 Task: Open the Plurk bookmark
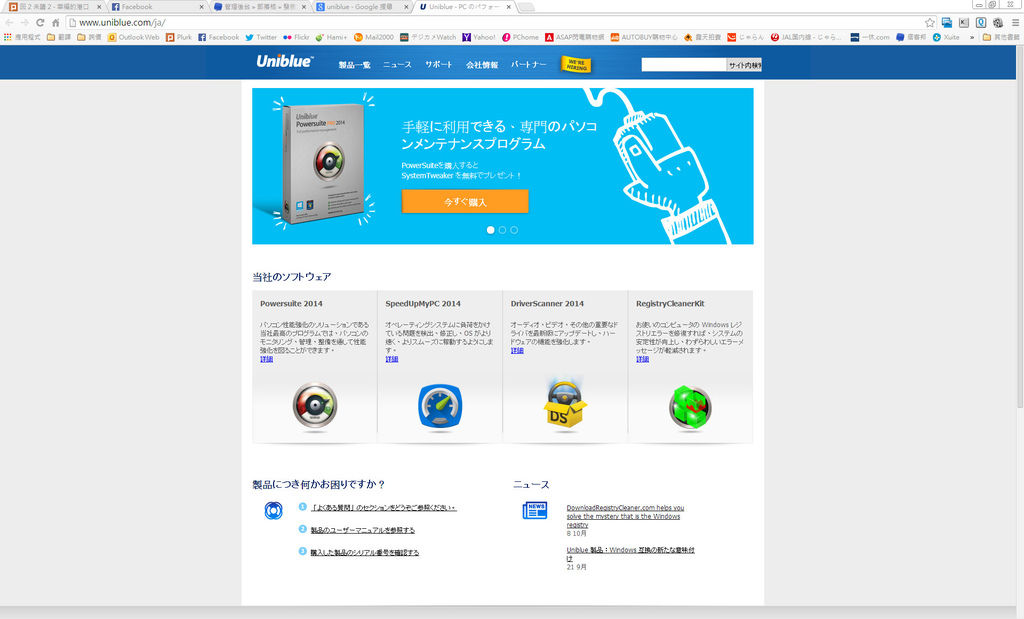tap(179, 37)
